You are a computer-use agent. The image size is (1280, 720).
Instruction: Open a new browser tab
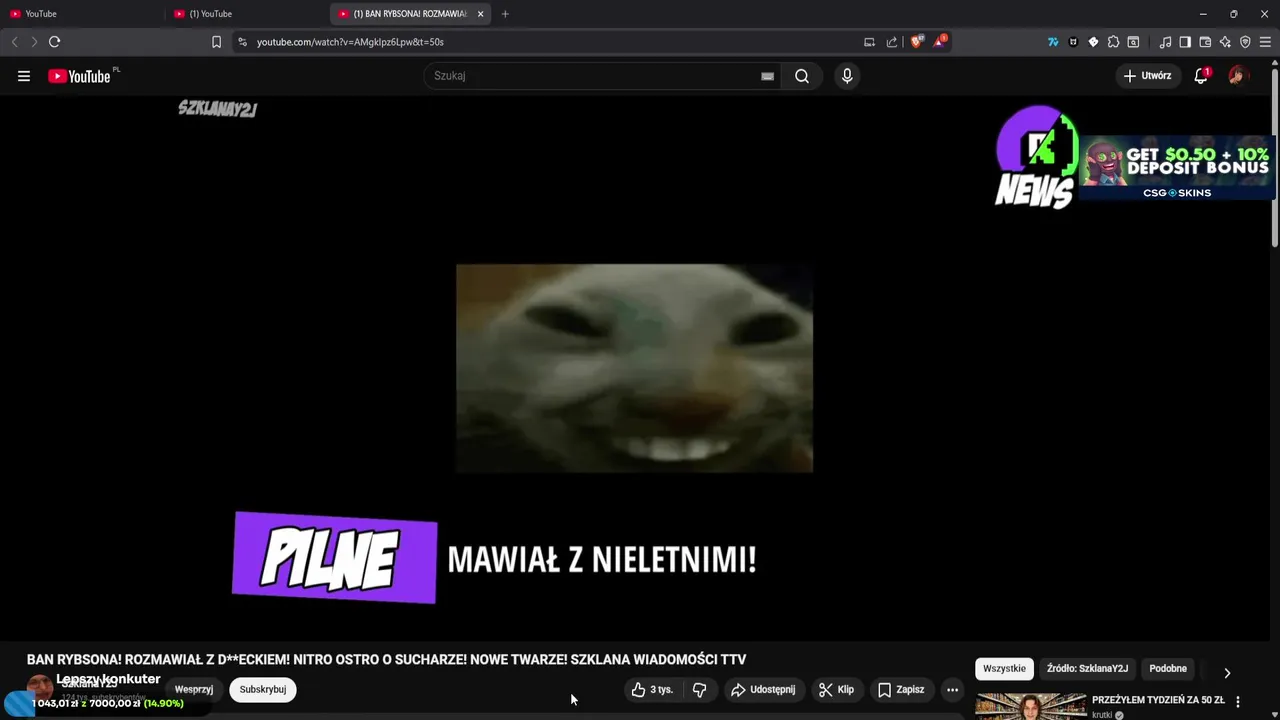click(505, 14)
